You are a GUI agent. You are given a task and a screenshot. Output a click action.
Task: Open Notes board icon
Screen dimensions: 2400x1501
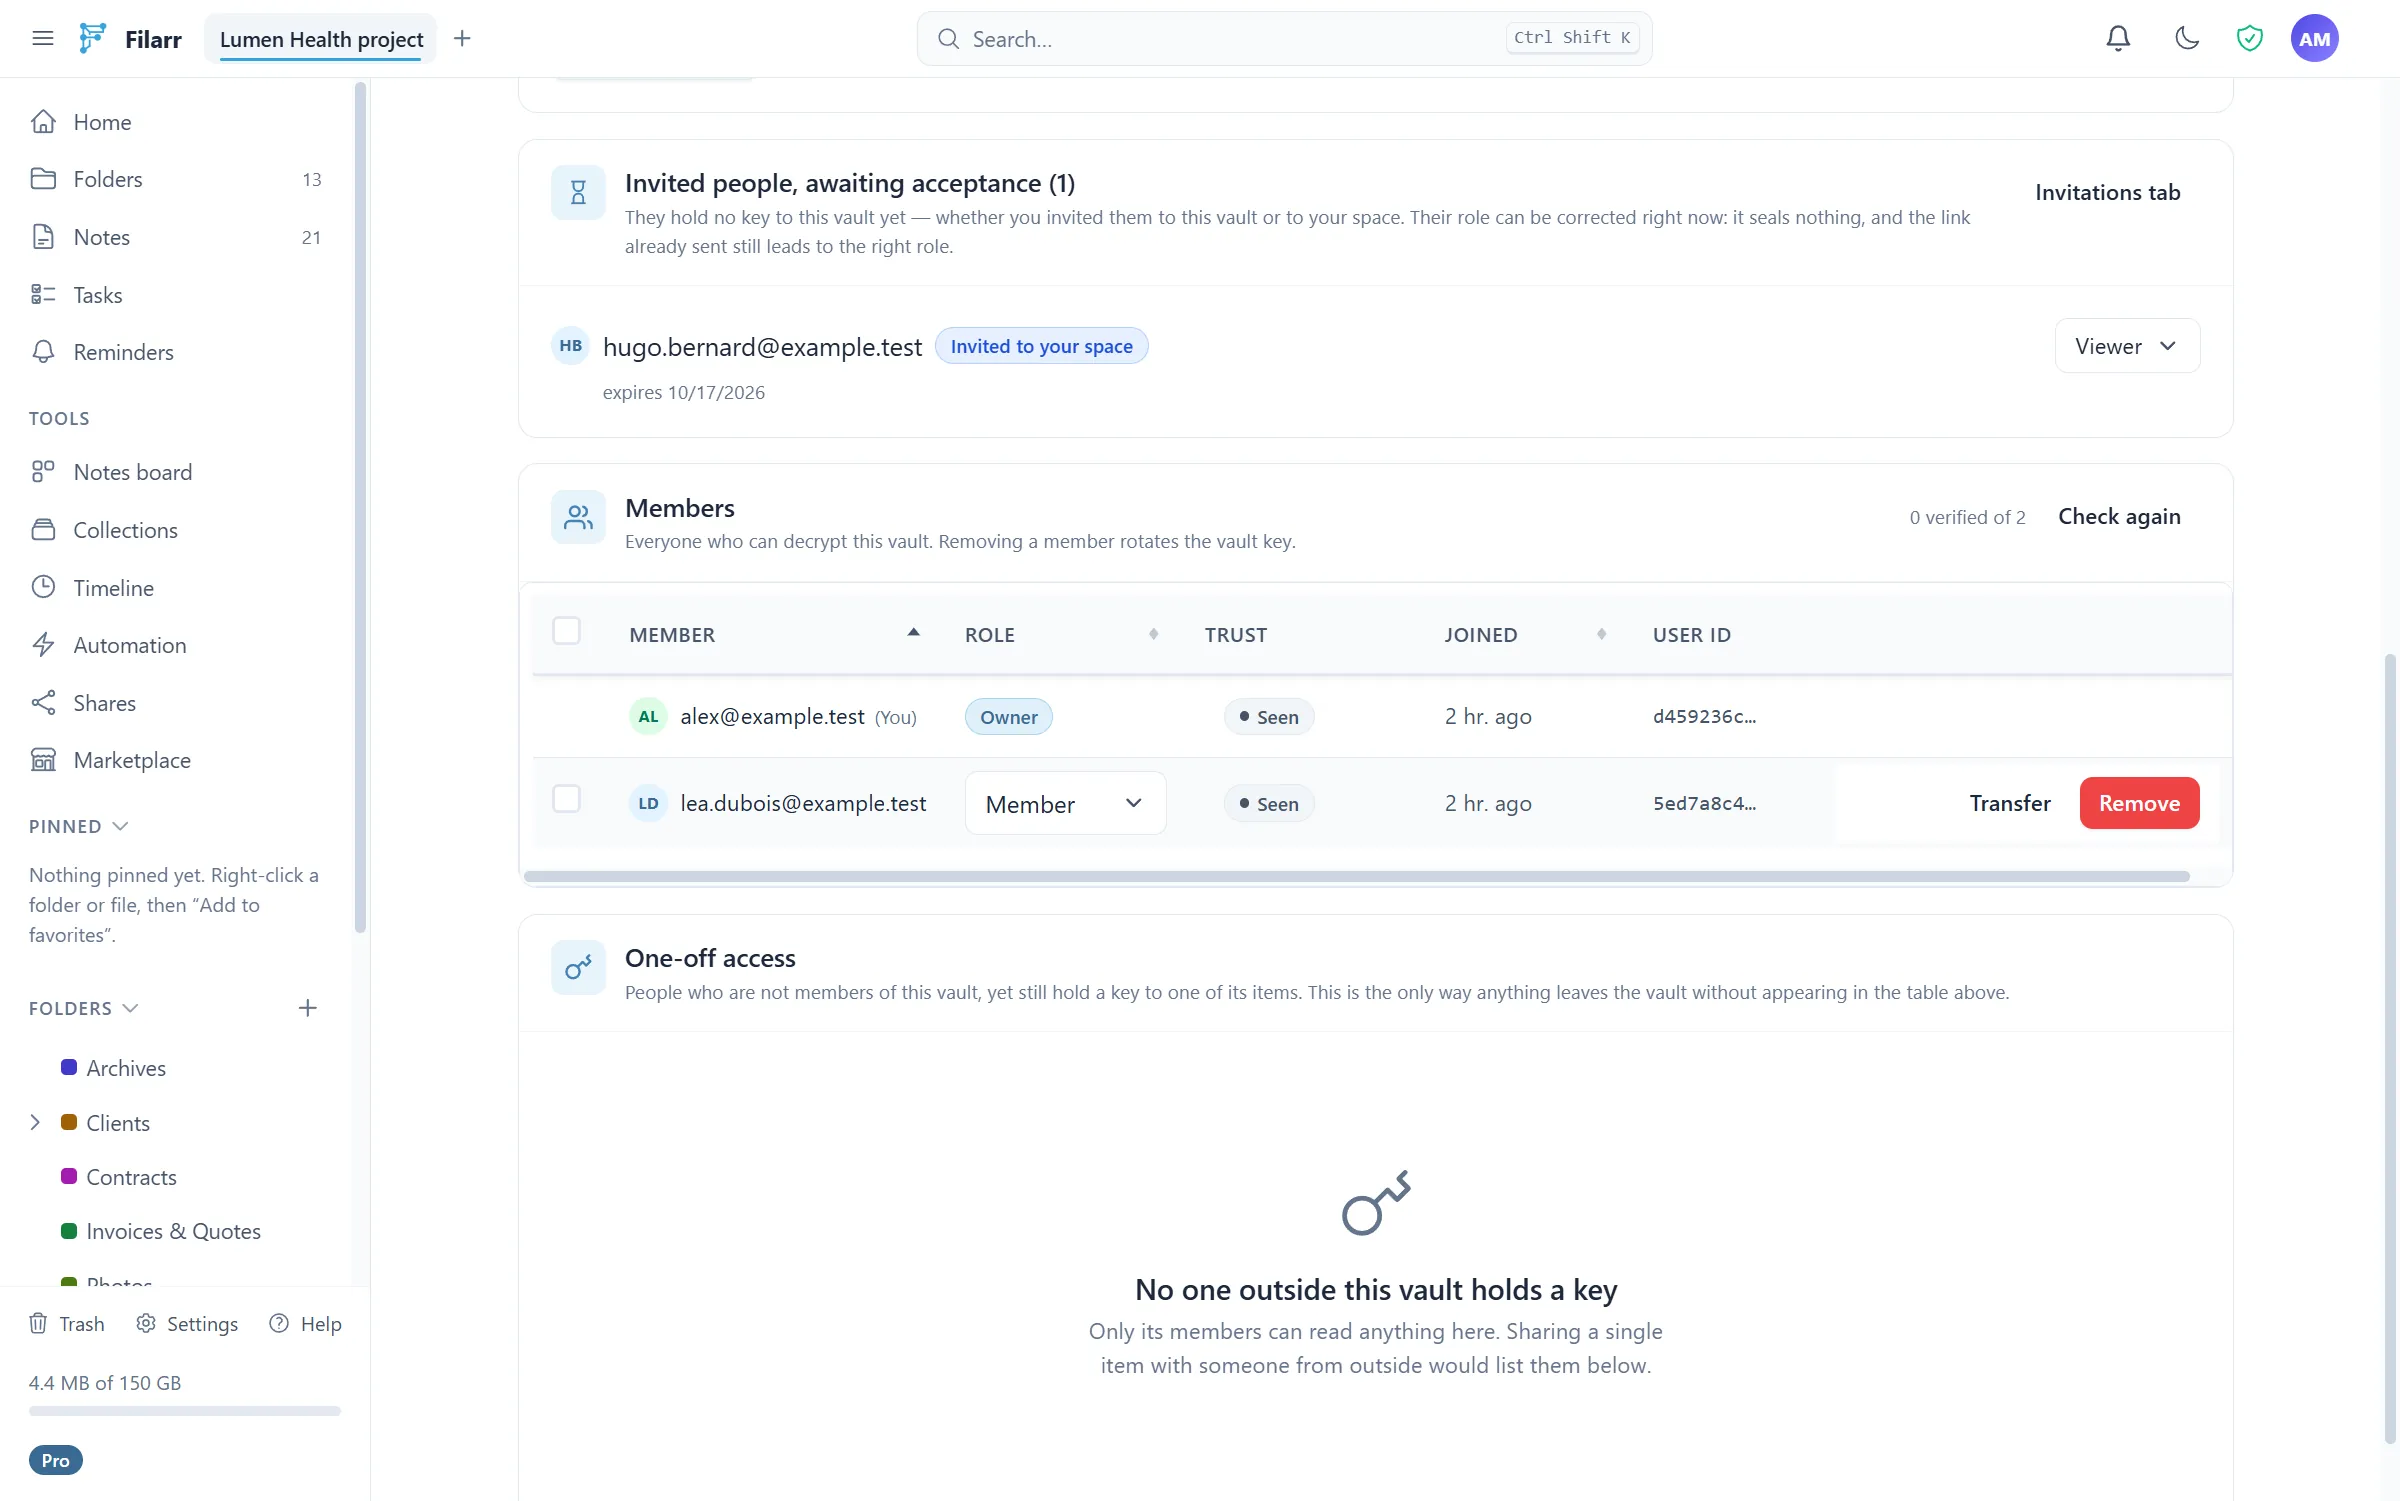point(43,472)
